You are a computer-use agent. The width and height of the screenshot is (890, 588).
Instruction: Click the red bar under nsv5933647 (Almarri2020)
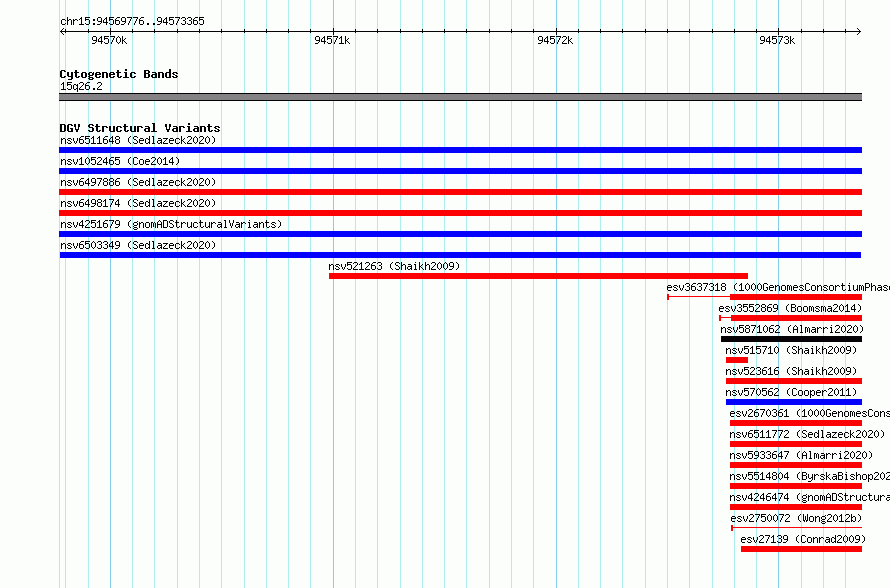coord(796,465)
